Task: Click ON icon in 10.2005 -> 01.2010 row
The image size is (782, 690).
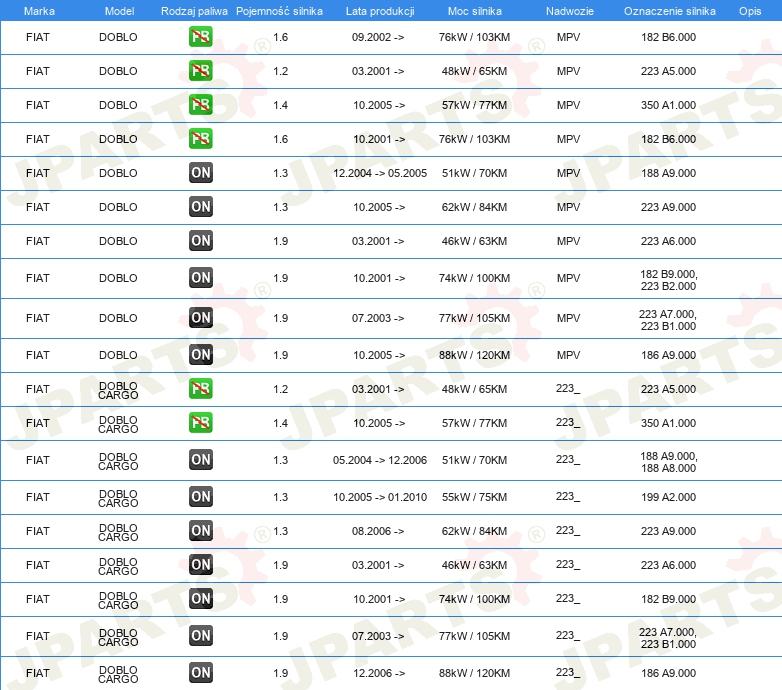Action: (200, 497)
